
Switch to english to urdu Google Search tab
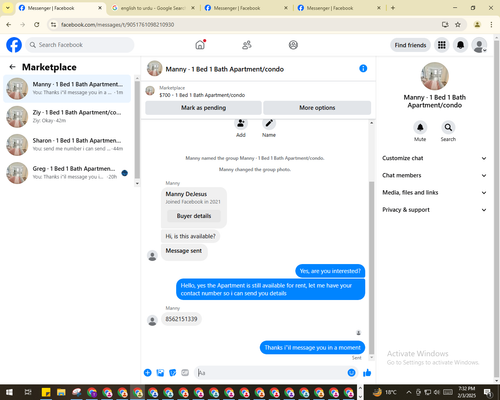[x=153, y=8]
